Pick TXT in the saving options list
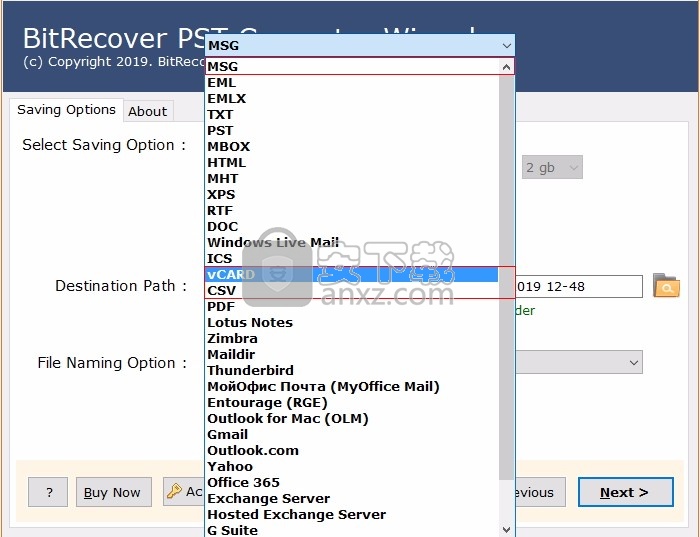700x537 pixels. tap(352, 115)
